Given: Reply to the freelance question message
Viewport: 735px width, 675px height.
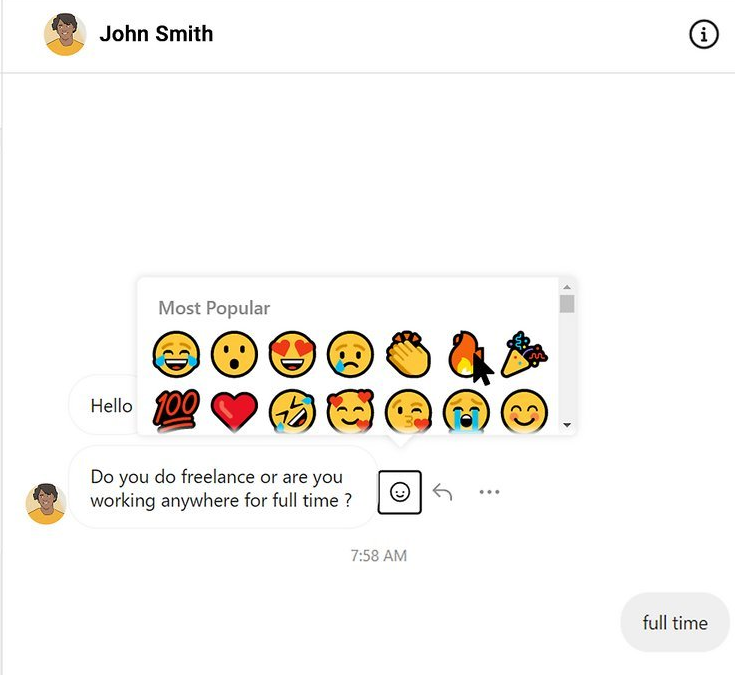Looking at the screenshot, I should click(x=442, y=492).
